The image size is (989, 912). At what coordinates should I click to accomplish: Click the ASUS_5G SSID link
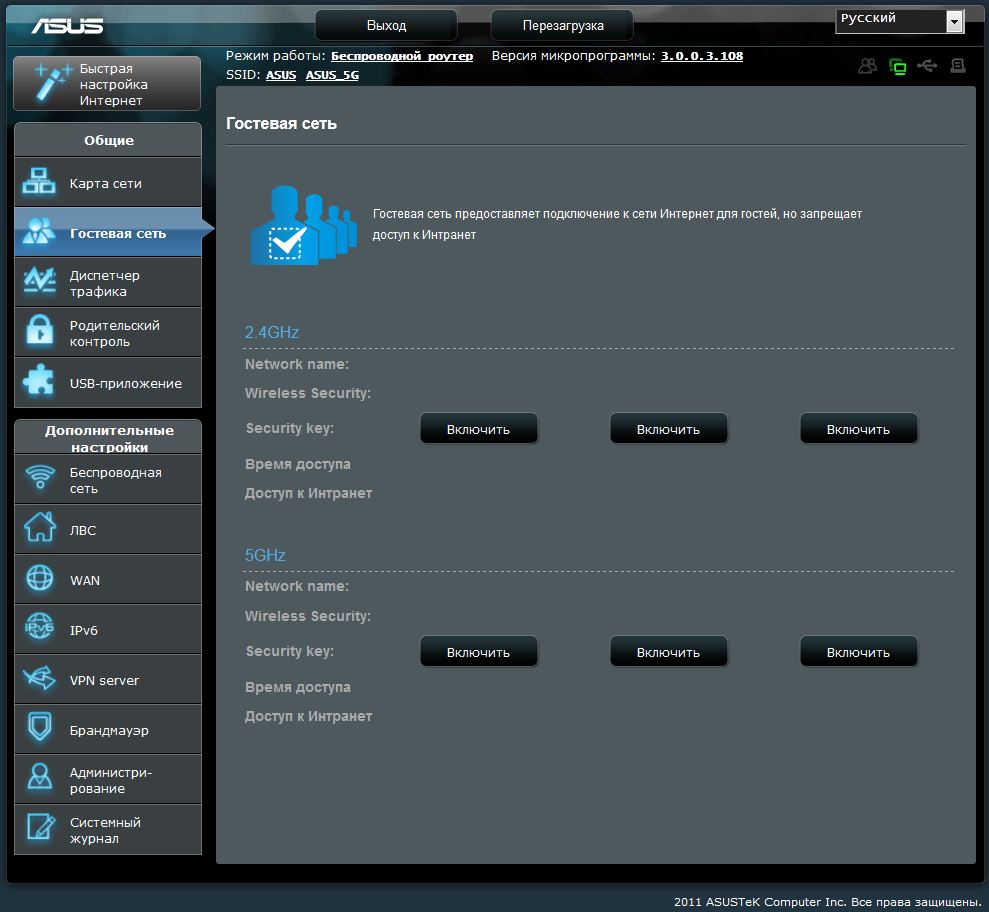[332, 75]
